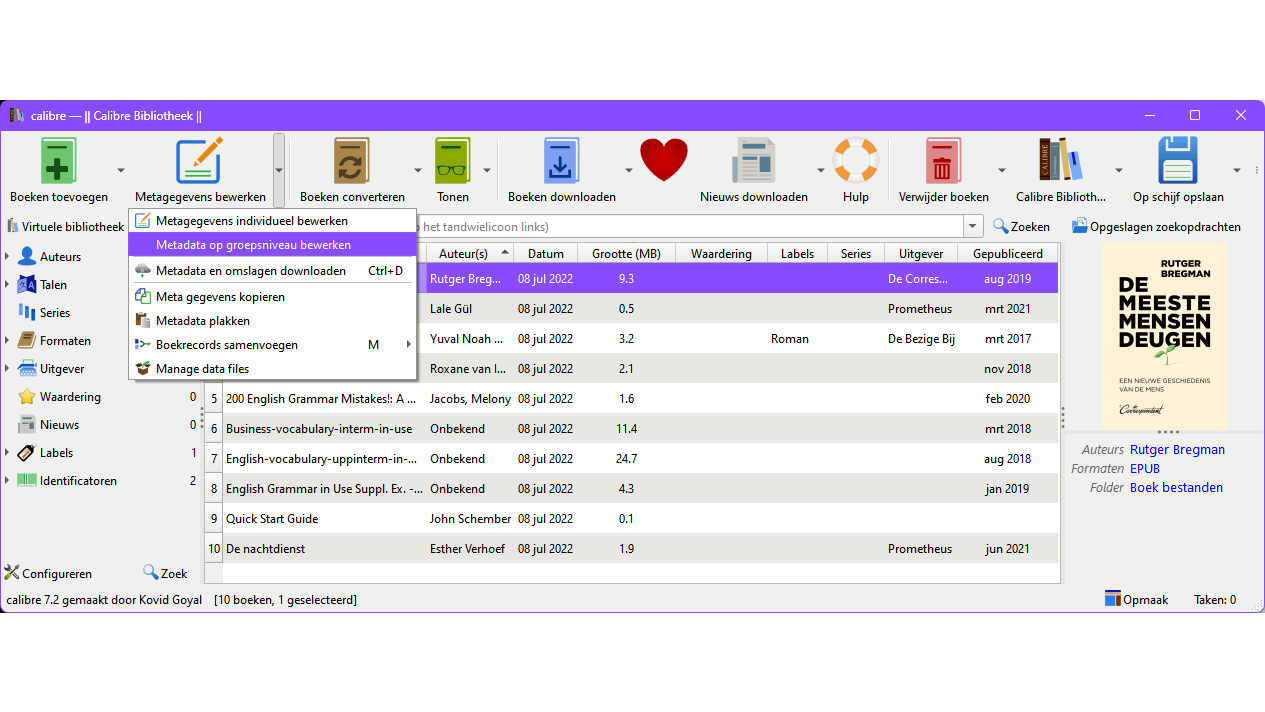The width and height of the screenshot is (1265, 712).
Task: Open dropdown arrow next to Boeken downloaden
Action: [x=629, y=171]
